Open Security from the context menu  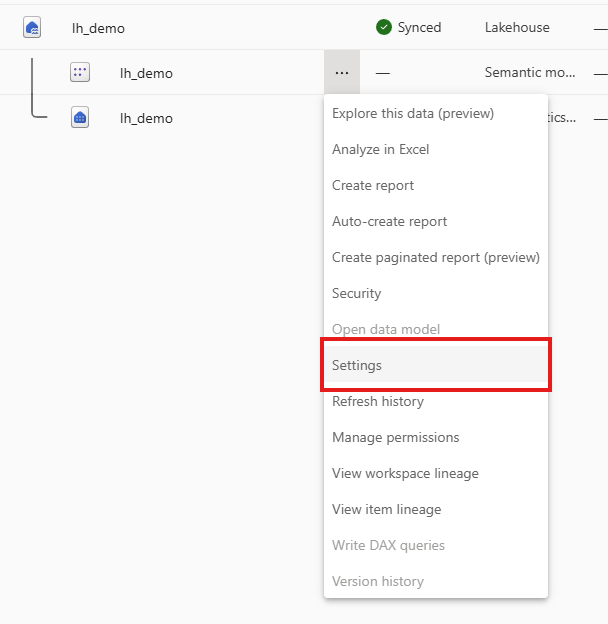pos(356,293)
